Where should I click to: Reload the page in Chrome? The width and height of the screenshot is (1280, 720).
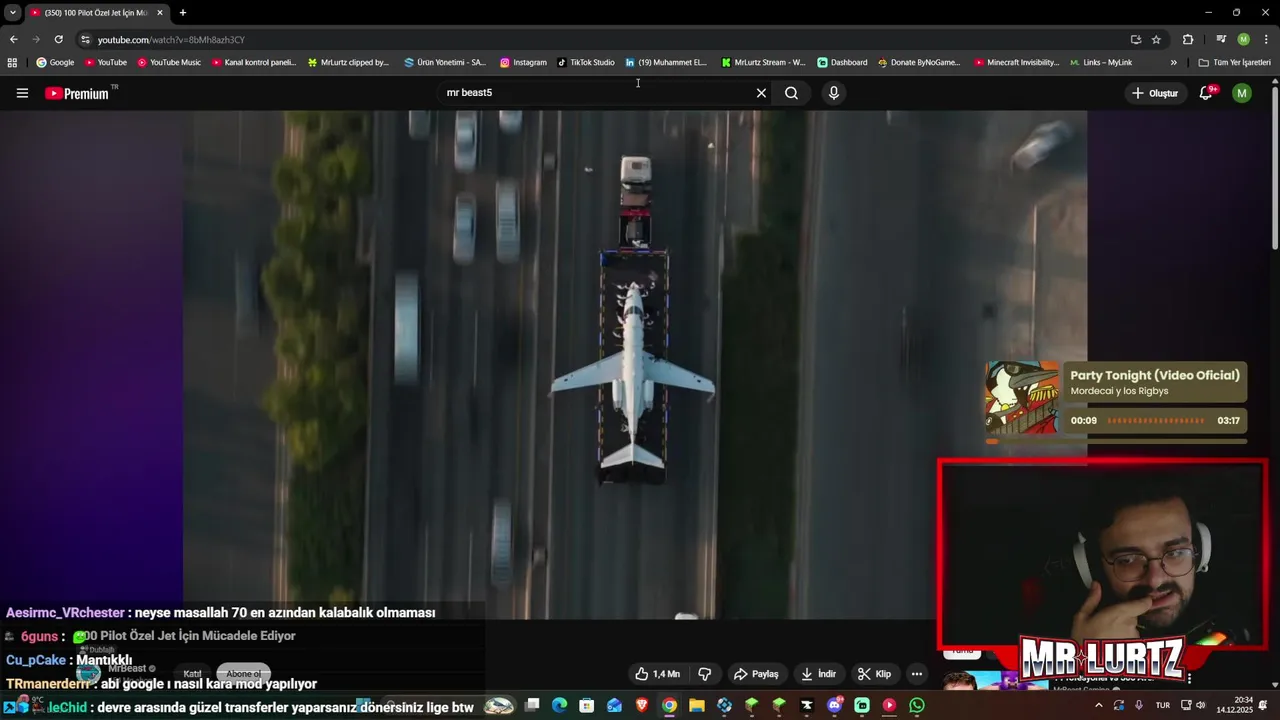click(x=58, y=39)
